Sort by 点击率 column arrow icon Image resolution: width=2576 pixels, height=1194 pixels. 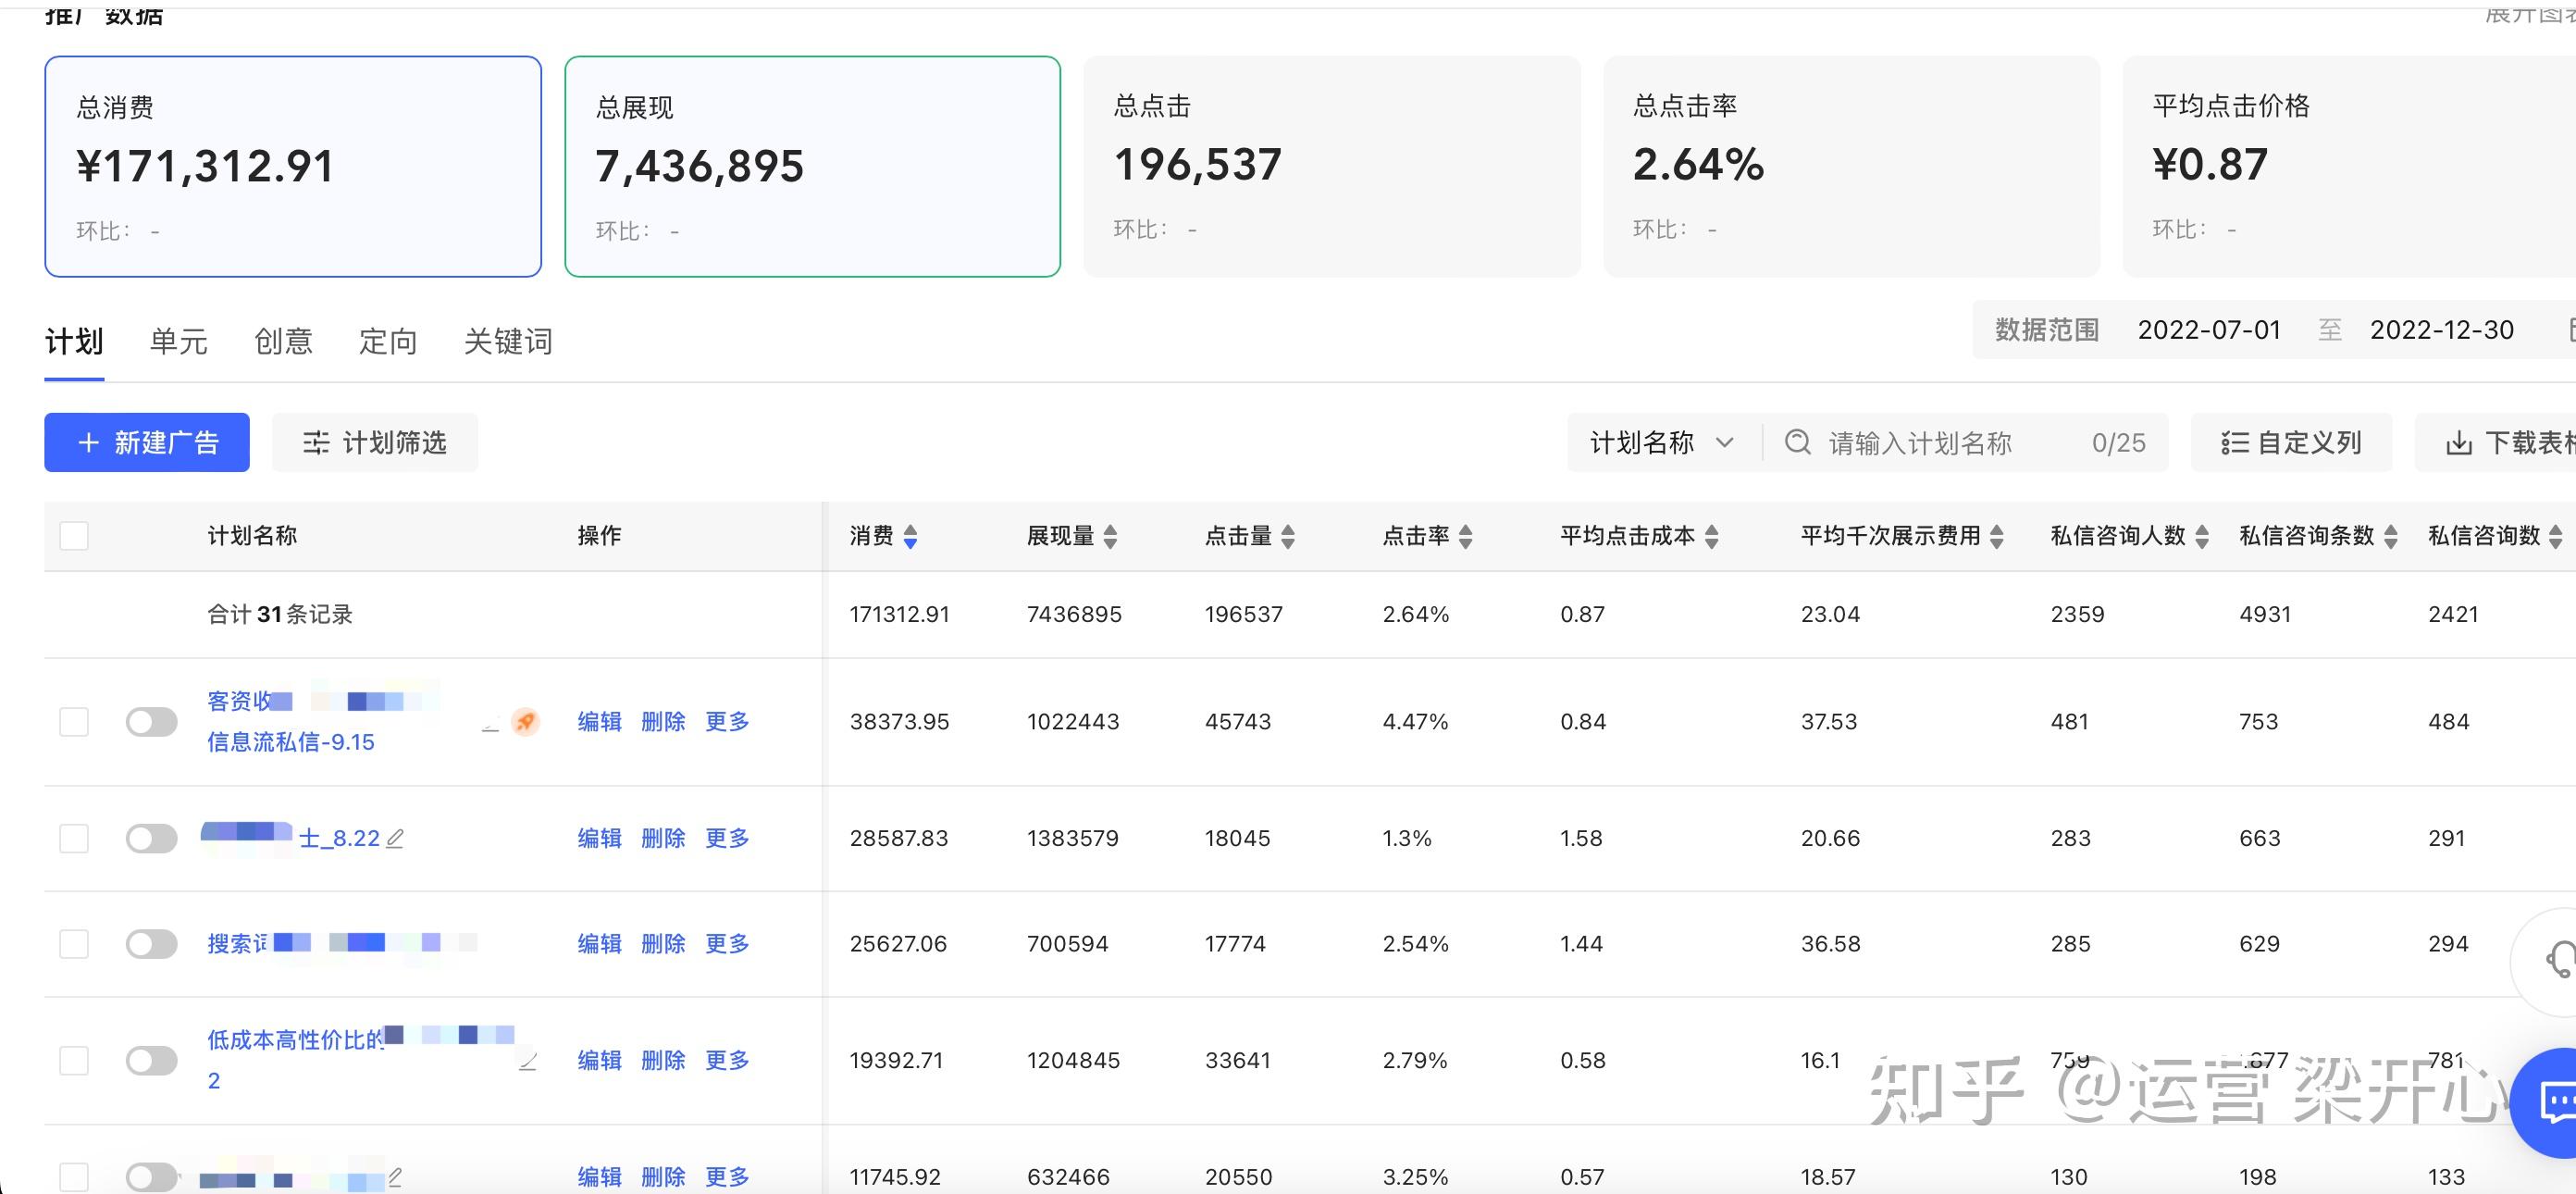[1466, 537]
